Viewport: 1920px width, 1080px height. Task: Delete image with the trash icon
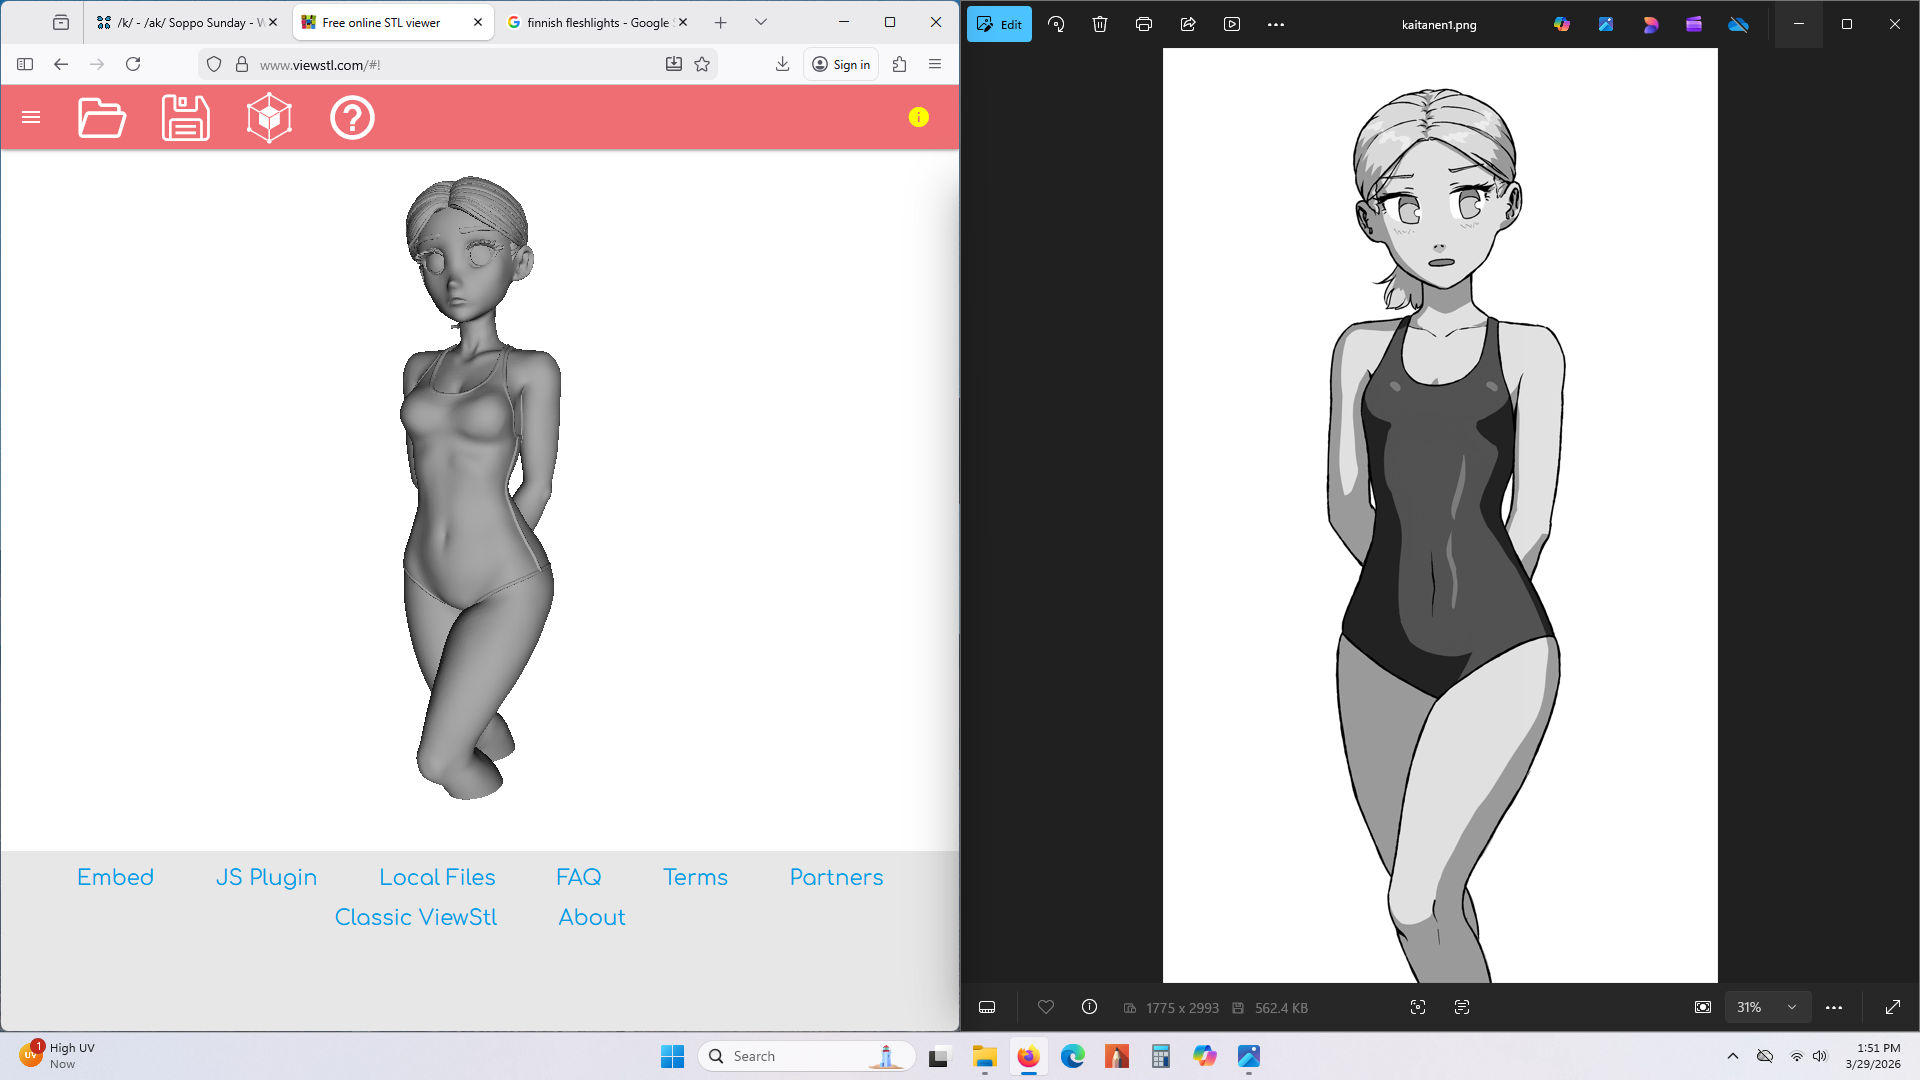[1100, 24]
